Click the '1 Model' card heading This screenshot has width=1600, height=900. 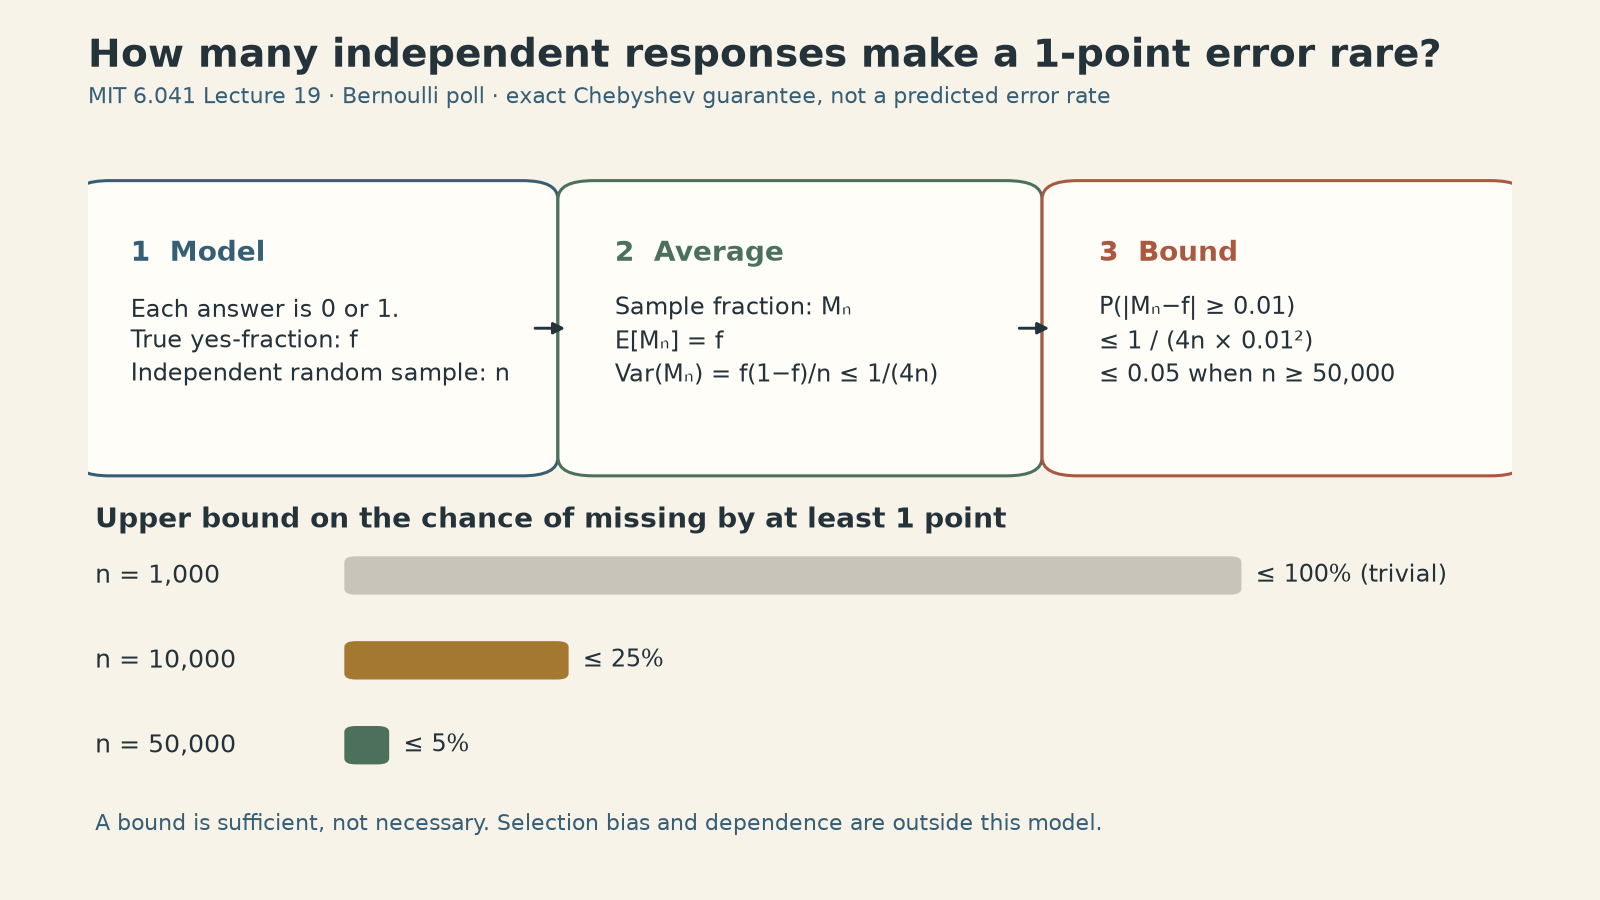click(198, 252)
